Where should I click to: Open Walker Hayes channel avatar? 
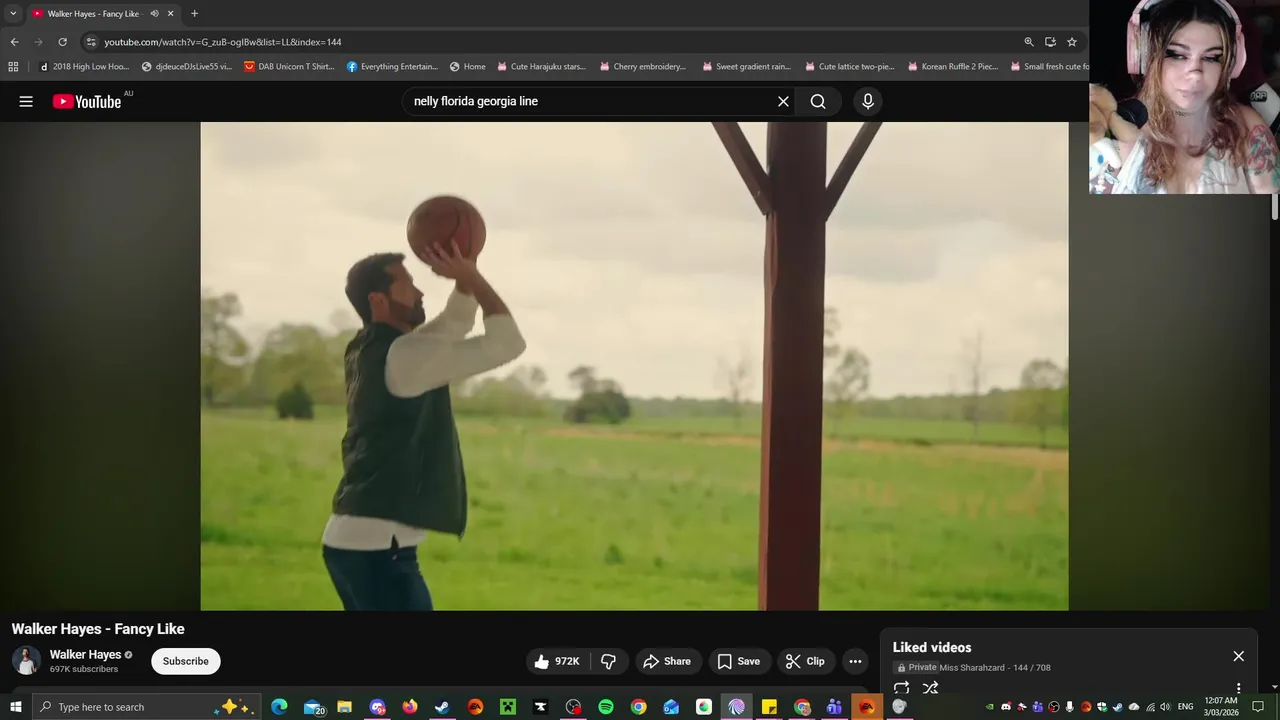[26, 661]
